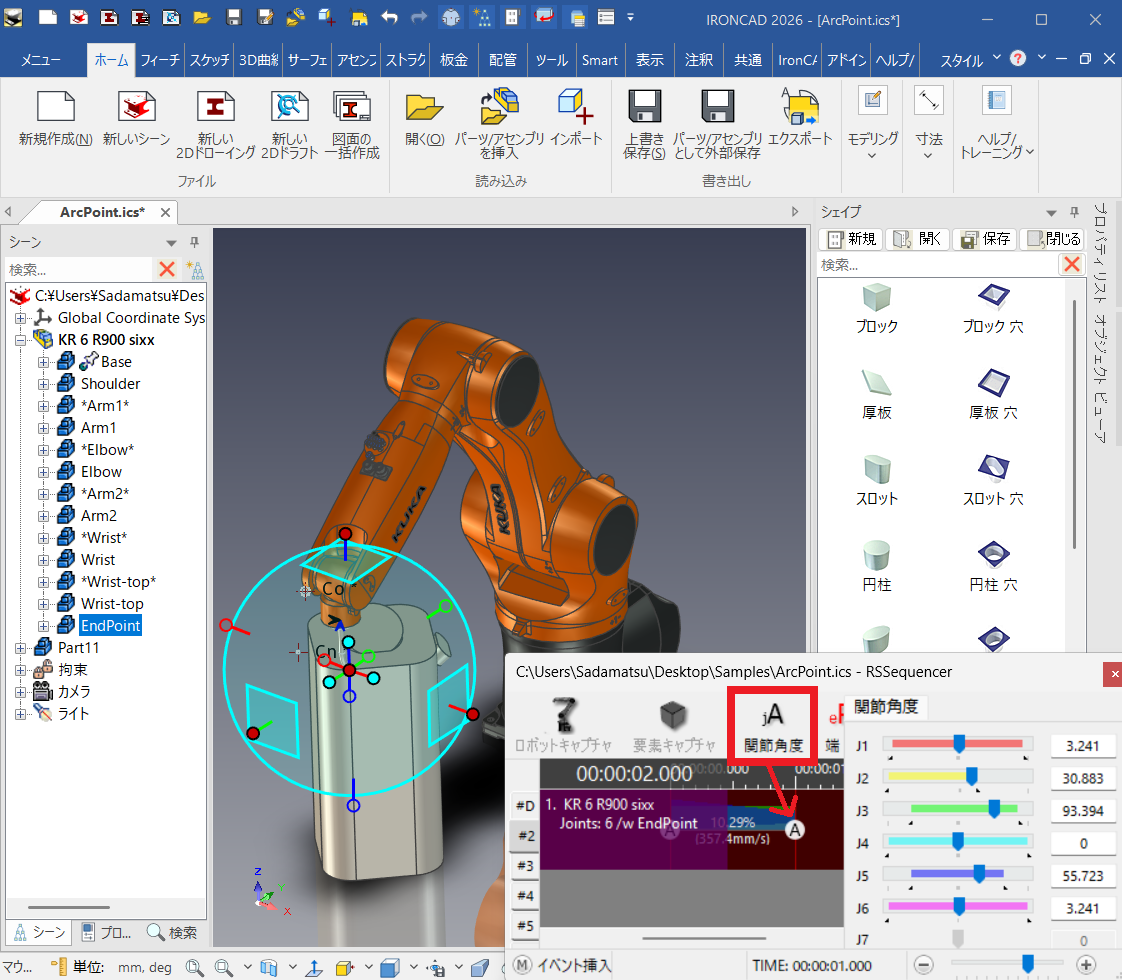The height and width of the screenshot is (980, 1122).
Task: Open 新しい2Dドラフト
Action: pyautogui.click(x=289, y=107)
